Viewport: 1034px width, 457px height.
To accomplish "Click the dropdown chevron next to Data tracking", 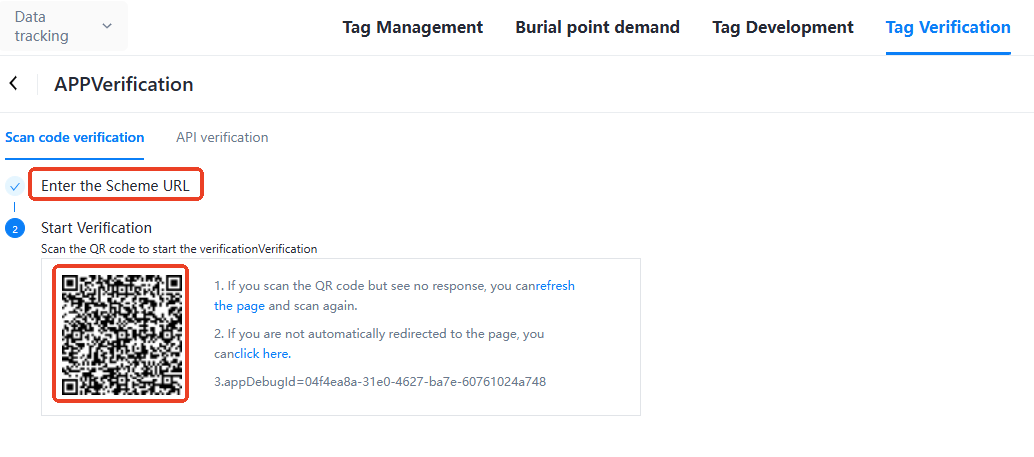I will pyautogui.click(x=107, y=27).
